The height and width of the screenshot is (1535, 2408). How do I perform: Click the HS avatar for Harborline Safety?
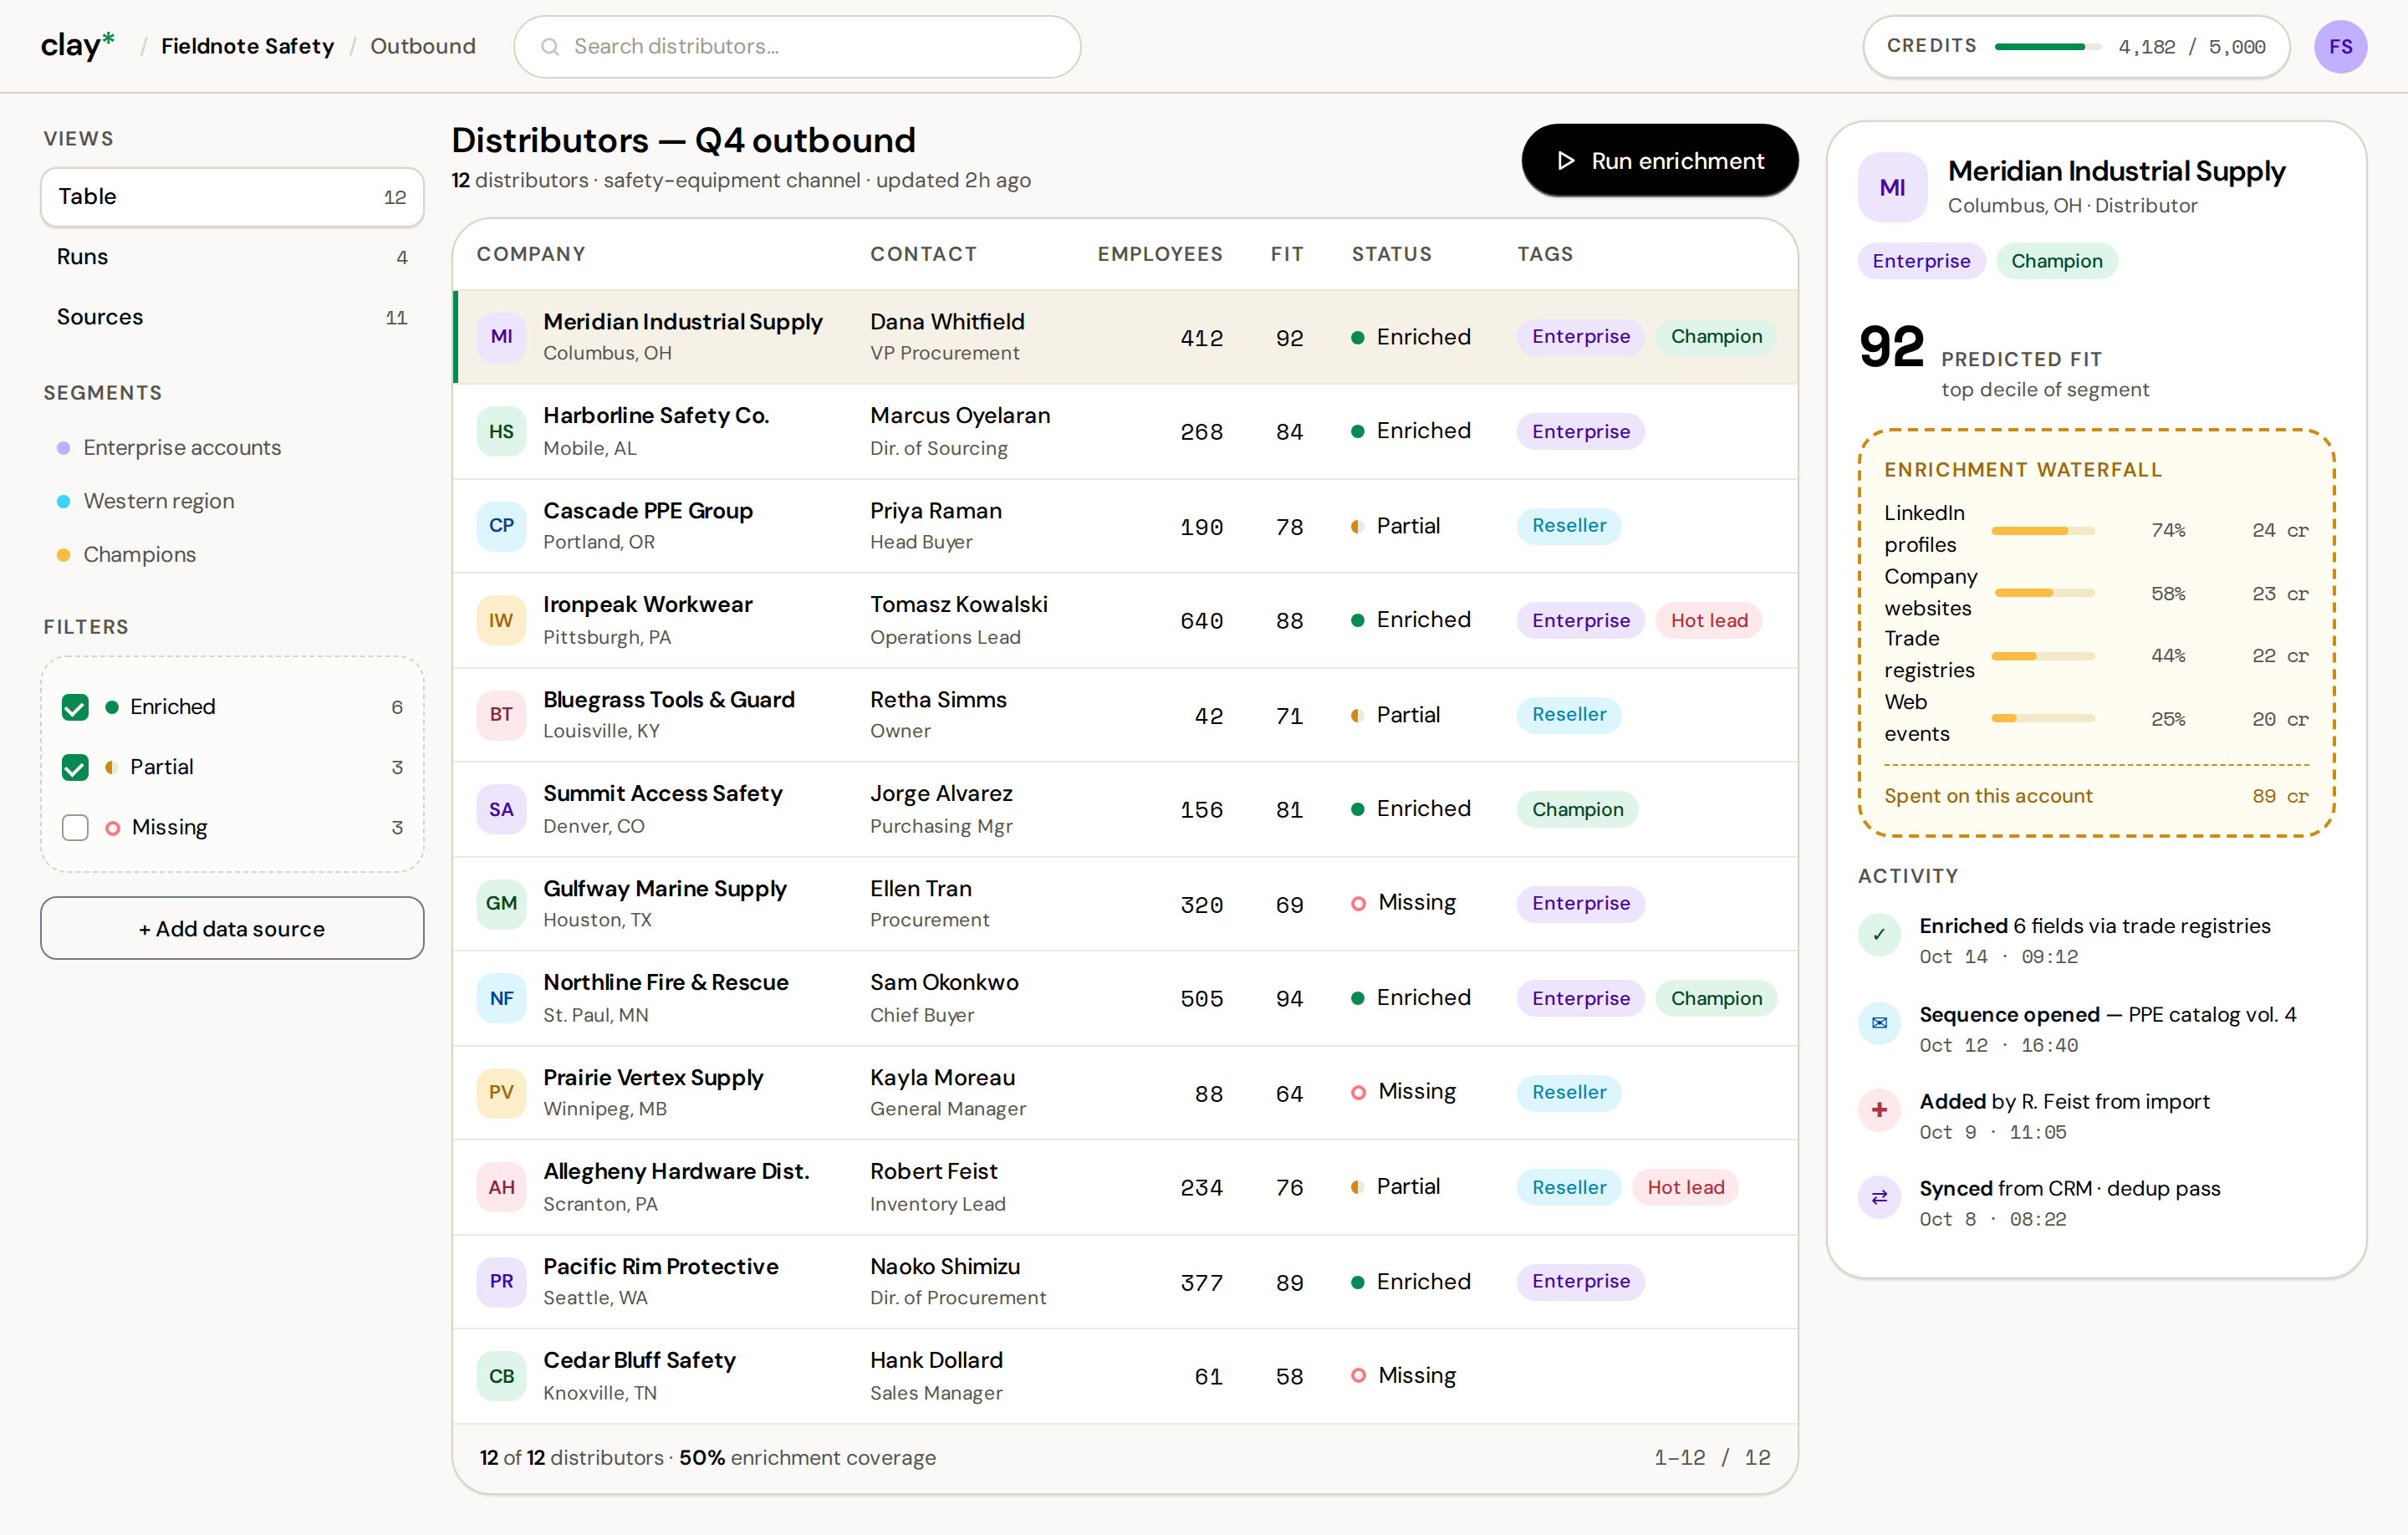(501, 431)
